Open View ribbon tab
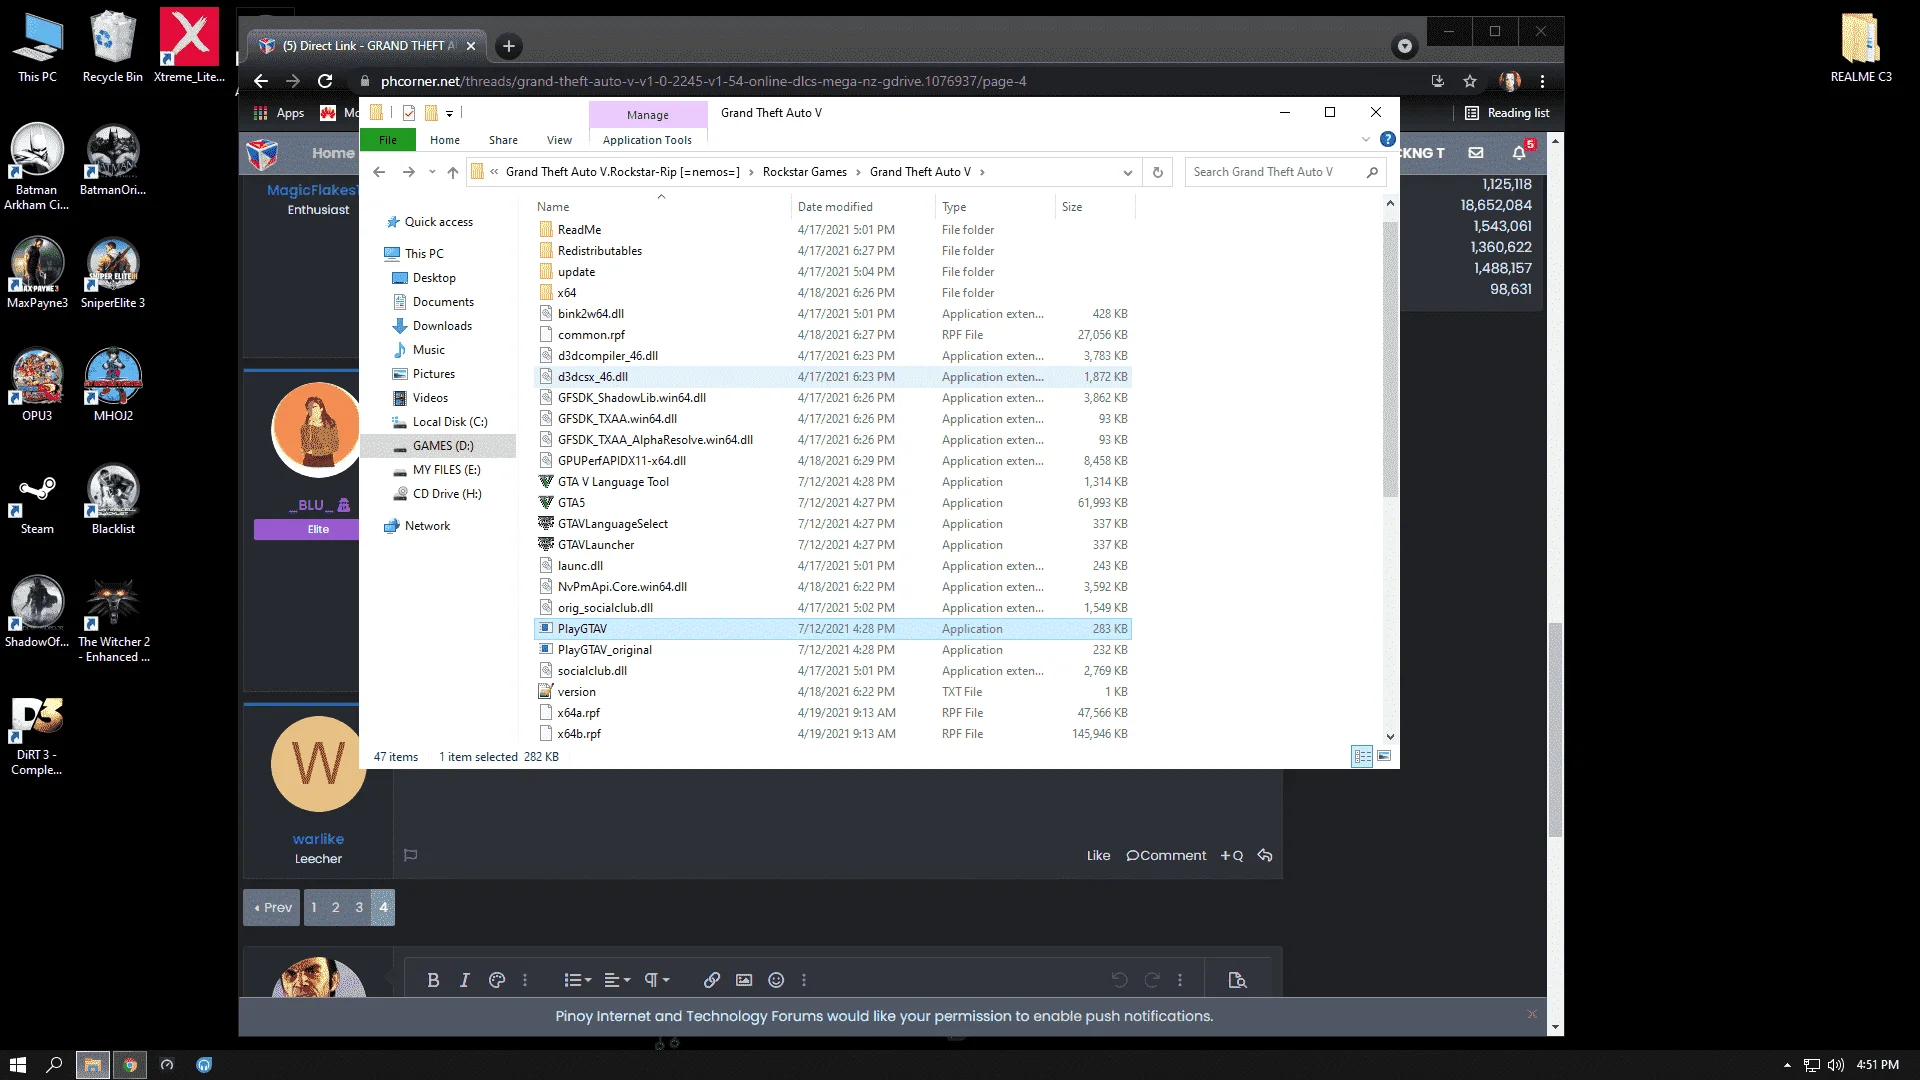This screenshot has height=1080, width=1920. 559,140
